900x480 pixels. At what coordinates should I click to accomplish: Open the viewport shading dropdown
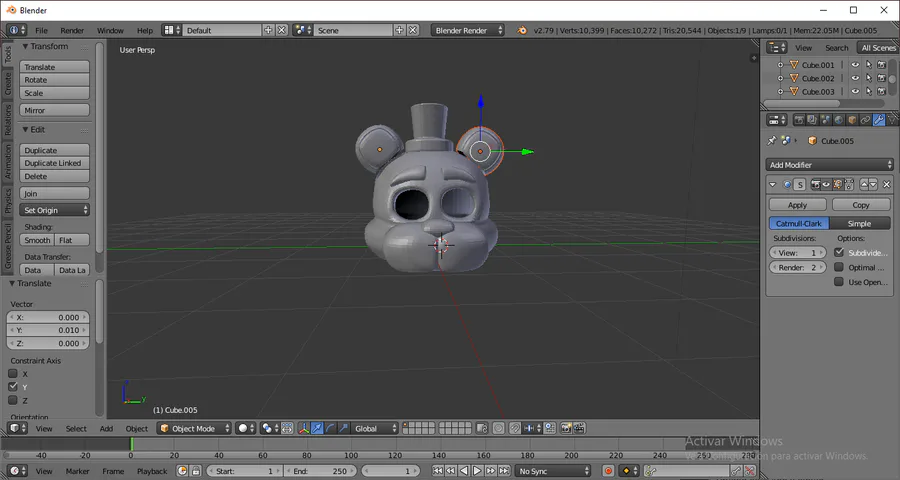click(246, 428)
